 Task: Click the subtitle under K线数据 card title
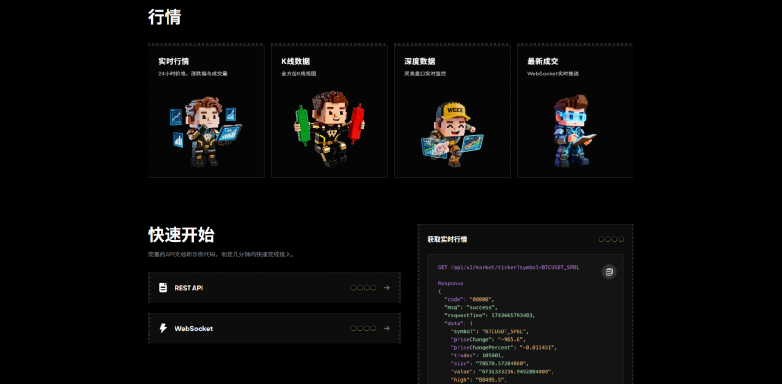[x=299, y=74]
